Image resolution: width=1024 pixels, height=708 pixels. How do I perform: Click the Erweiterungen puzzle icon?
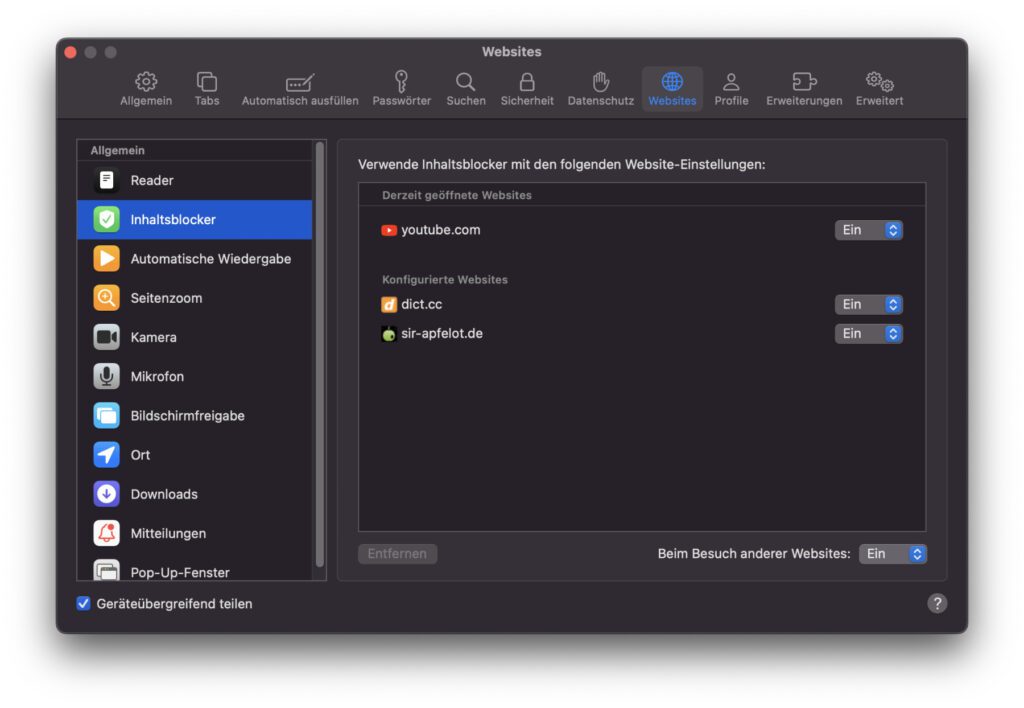tap(803, 82)
